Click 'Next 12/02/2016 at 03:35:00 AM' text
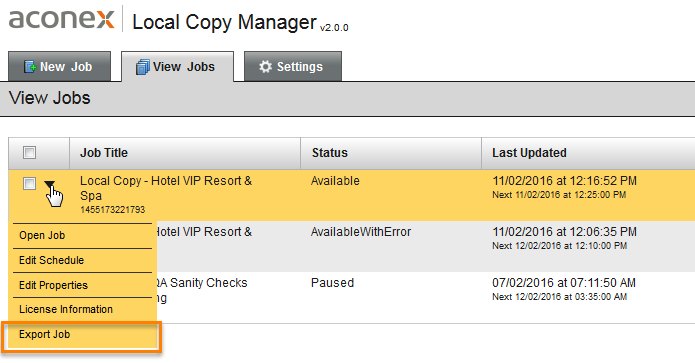 (x=559, y=297)
